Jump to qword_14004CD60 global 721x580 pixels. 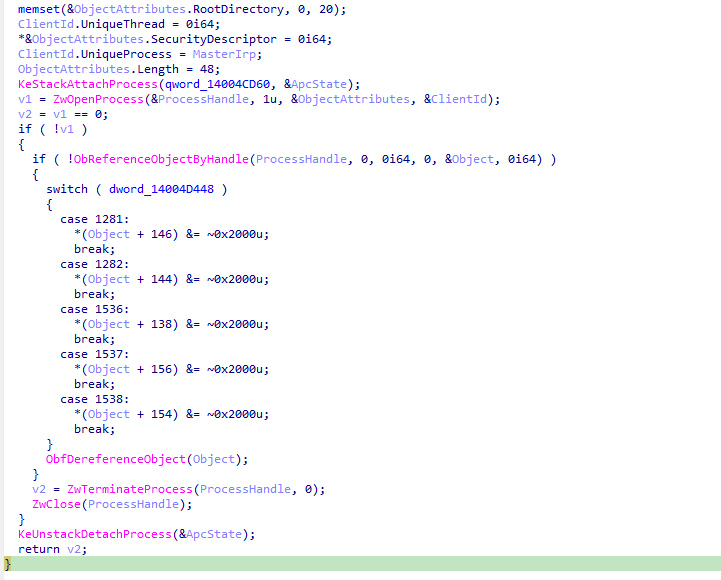click(x=217, y=84)
